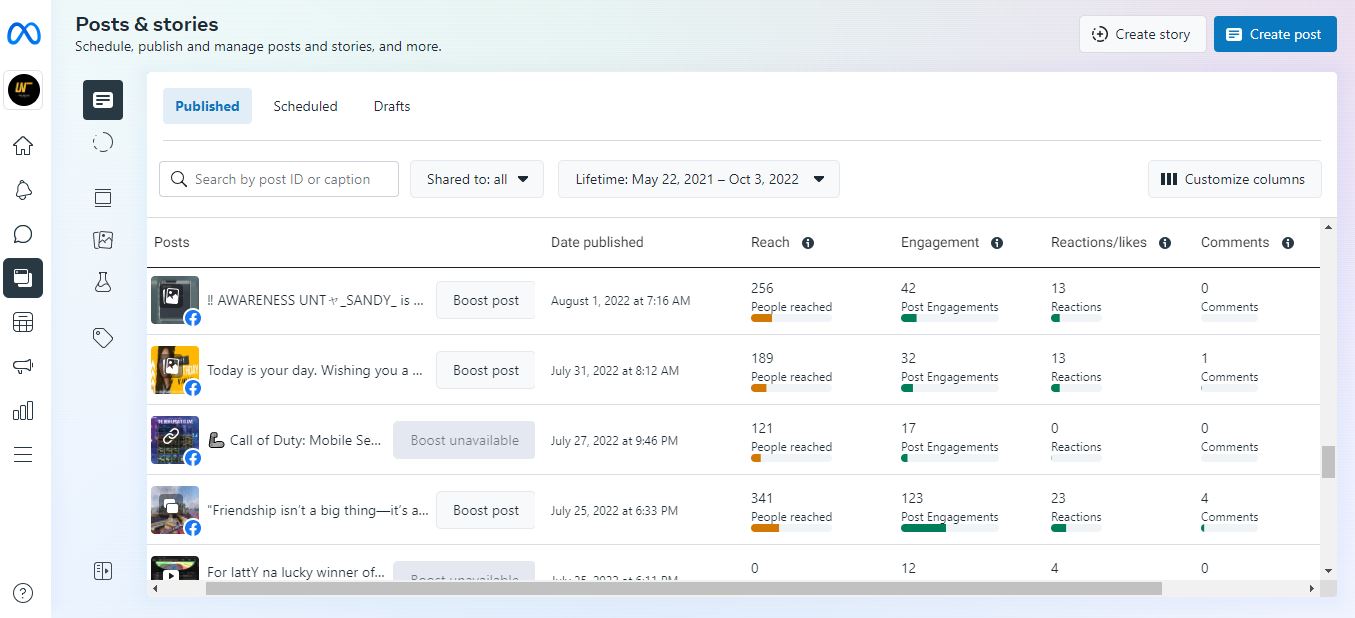Show Engagement info tooltip icon
The height and width of the screenshot is (618, 1355).
tap(997, 243)
